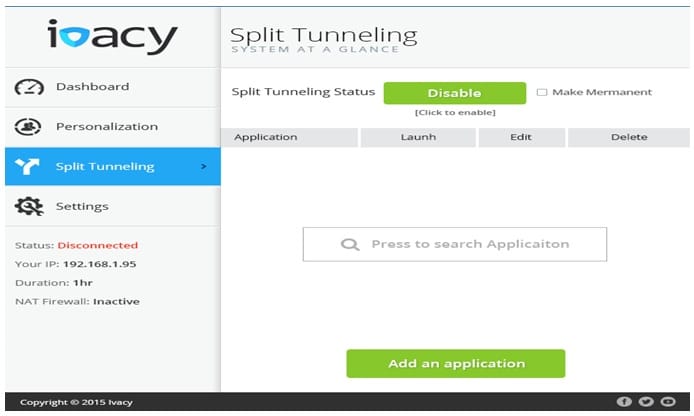Open the Facebook icon in footer
The height and width of the screenshot is (416, 694).
click(x=624, y=401)
